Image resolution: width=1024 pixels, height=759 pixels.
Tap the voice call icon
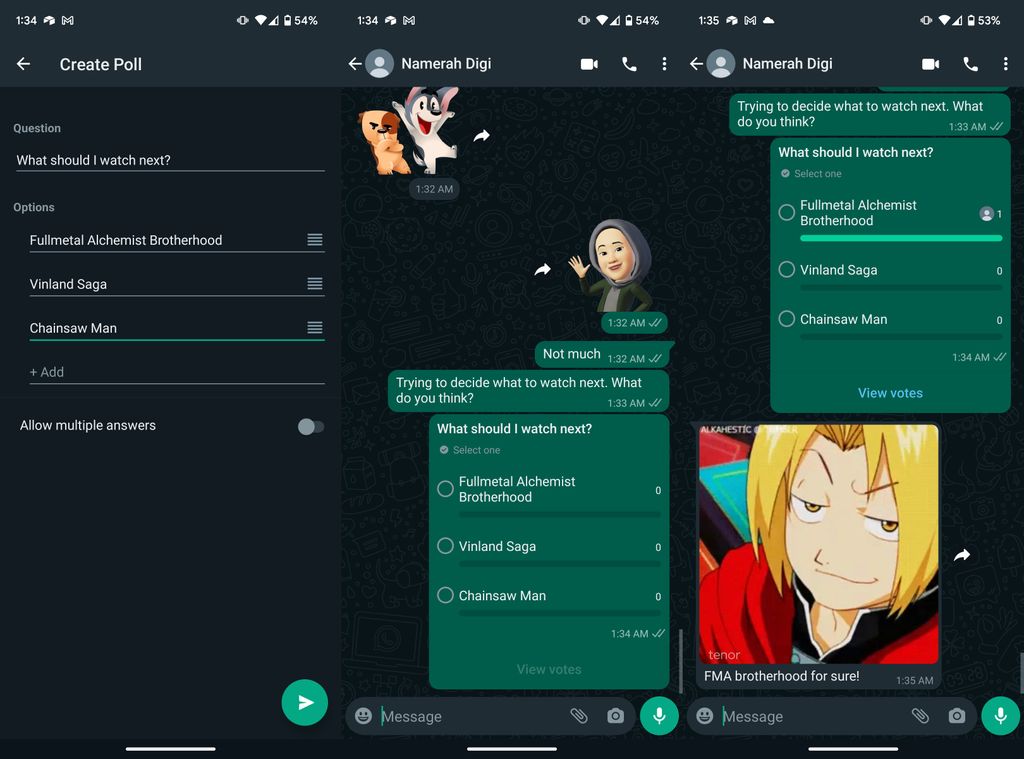[x=970, y=63]
